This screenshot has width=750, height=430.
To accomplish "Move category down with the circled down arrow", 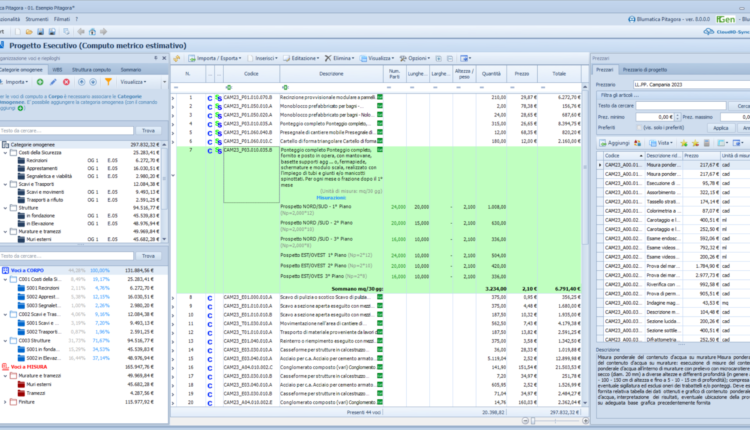I will (x=93, y=82).
